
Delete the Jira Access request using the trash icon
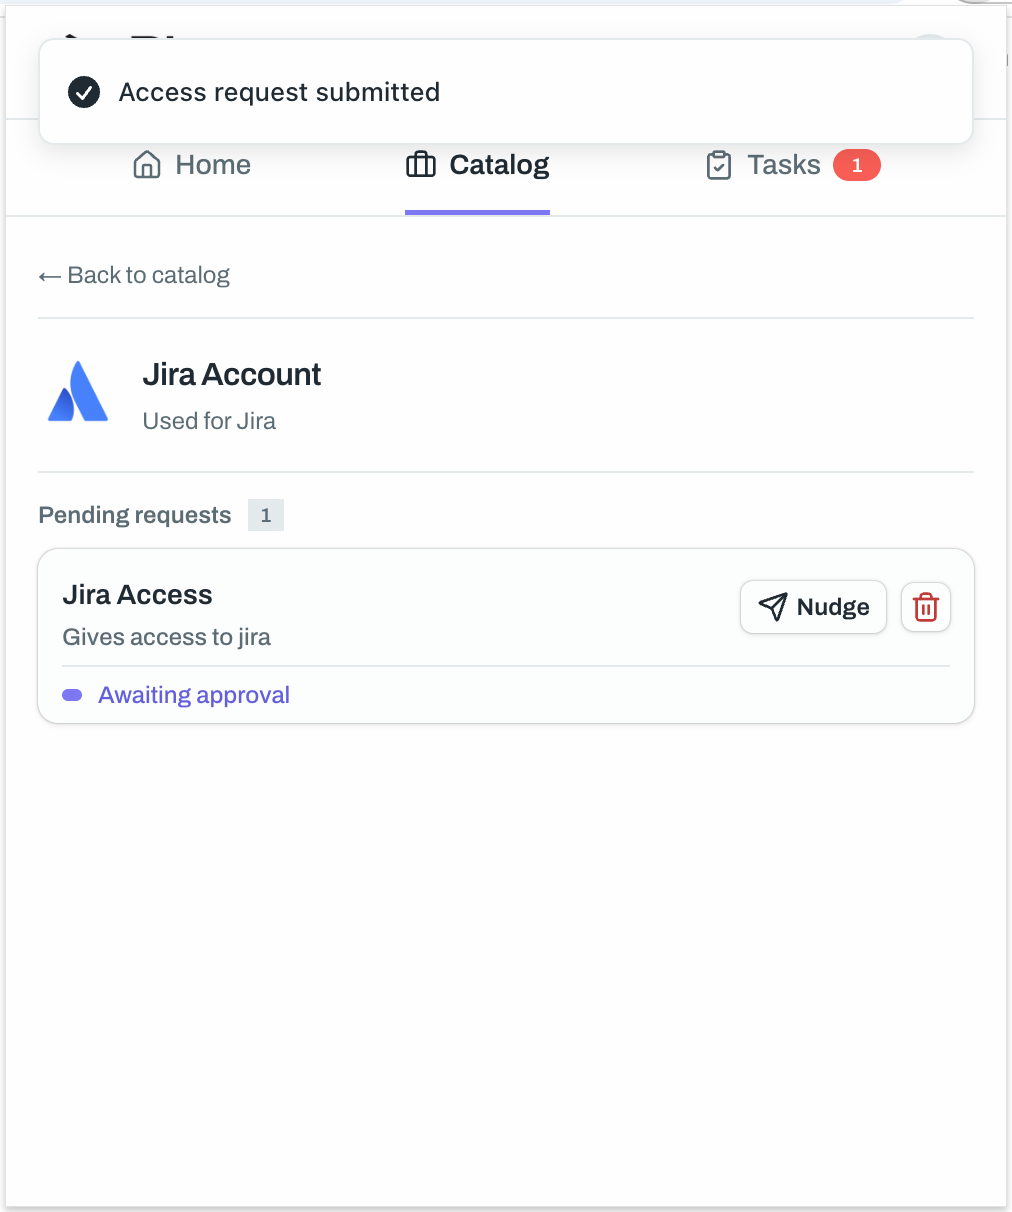coord(925,606)
